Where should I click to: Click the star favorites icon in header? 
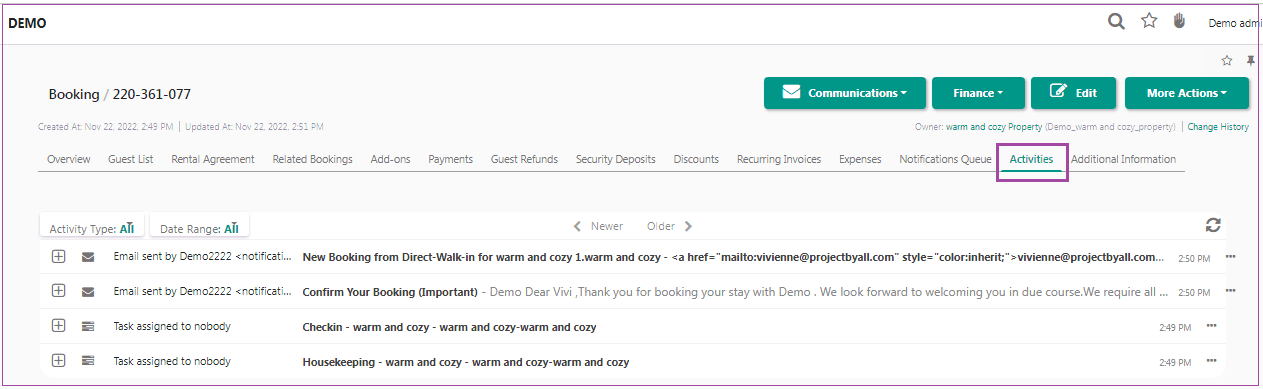[1150, 21]
